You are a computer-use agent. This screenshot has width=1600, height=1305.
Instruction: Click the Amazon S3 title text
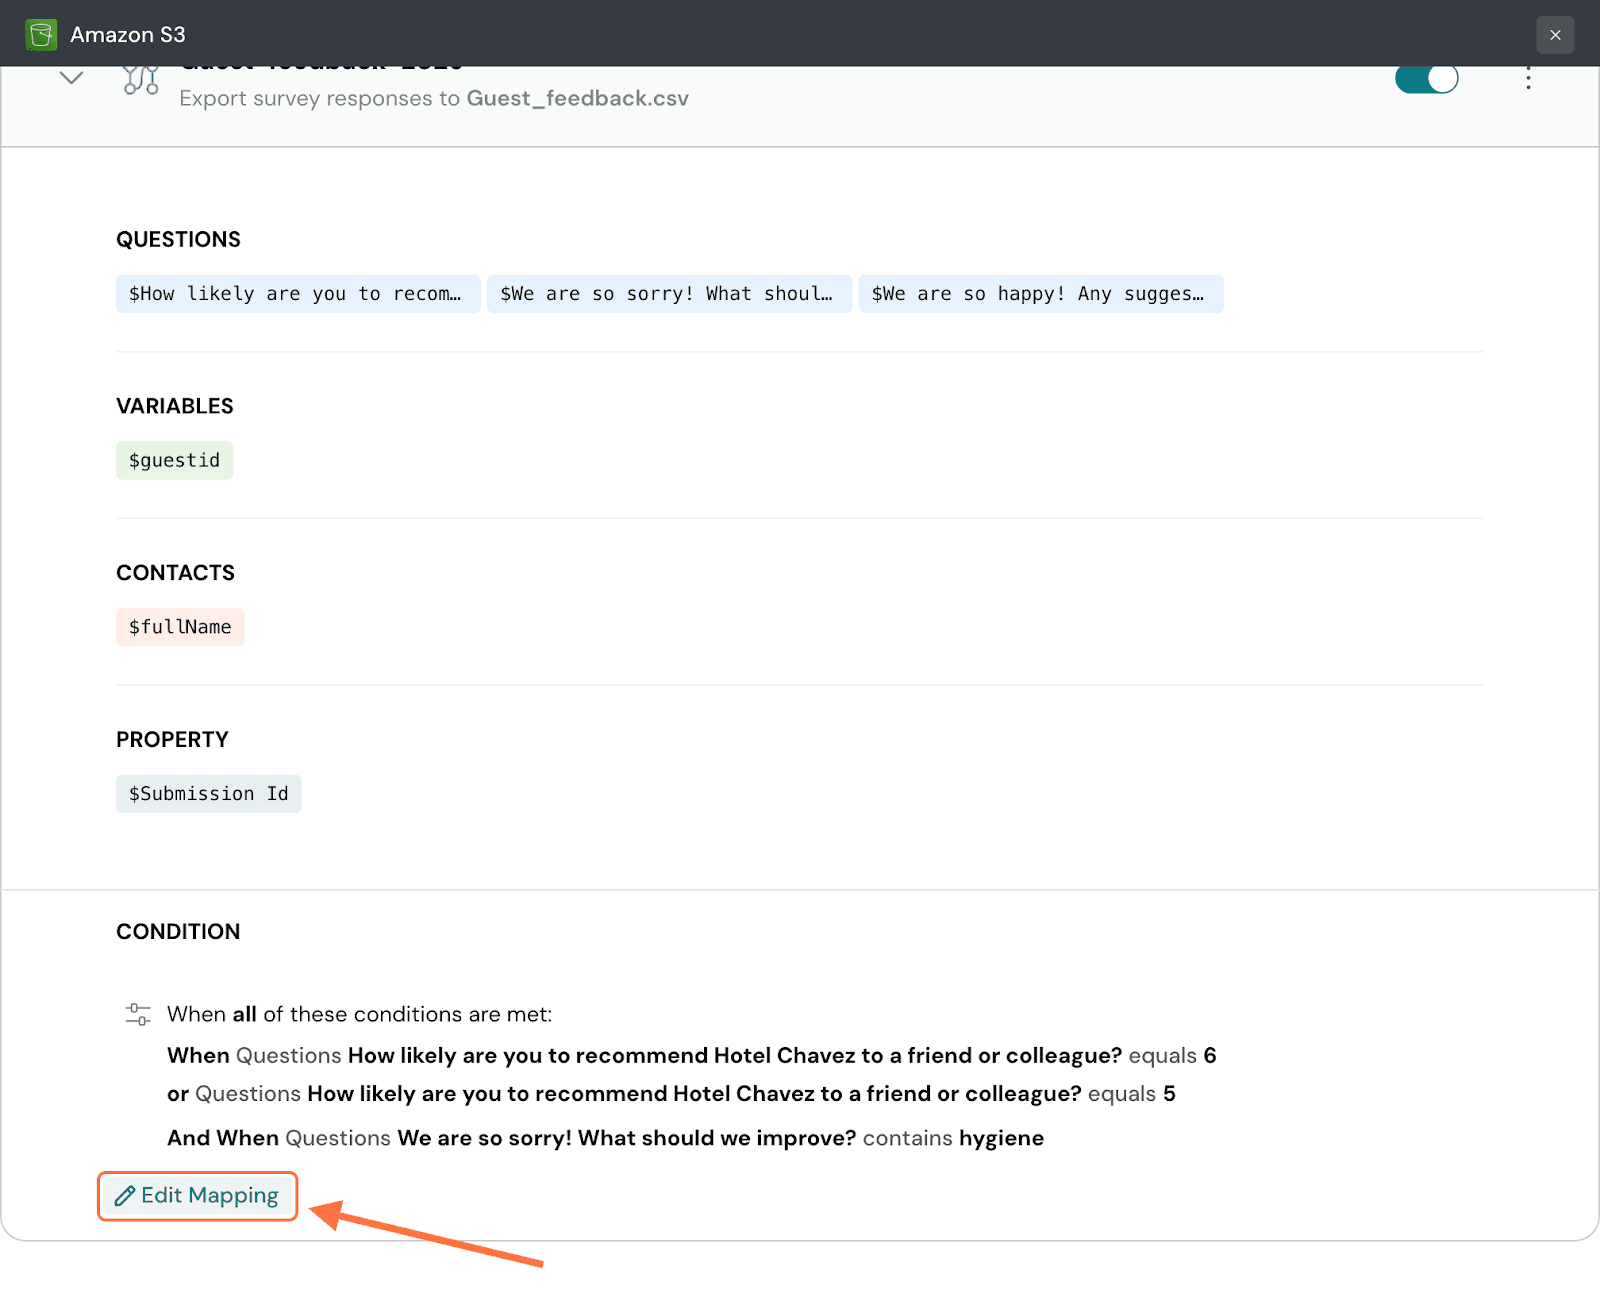pos(128,35)
